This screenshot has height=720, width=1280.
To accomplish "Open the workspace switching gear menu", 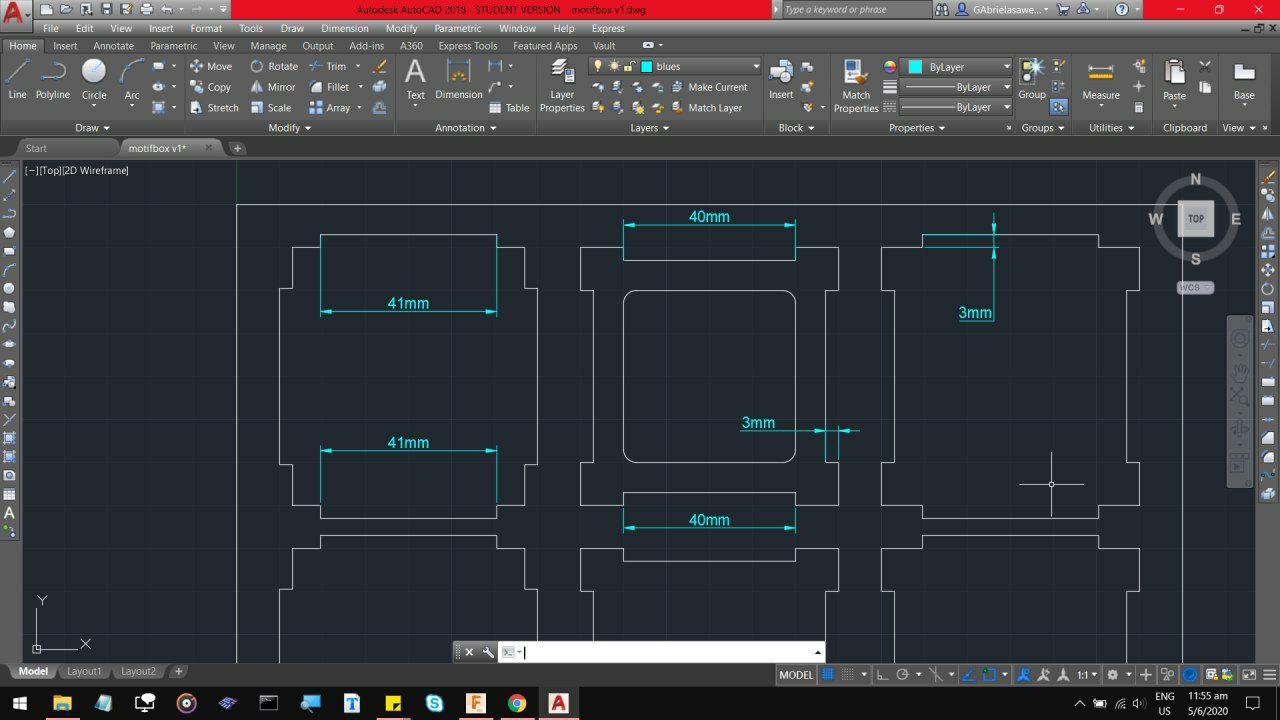I will point(1118,675).
